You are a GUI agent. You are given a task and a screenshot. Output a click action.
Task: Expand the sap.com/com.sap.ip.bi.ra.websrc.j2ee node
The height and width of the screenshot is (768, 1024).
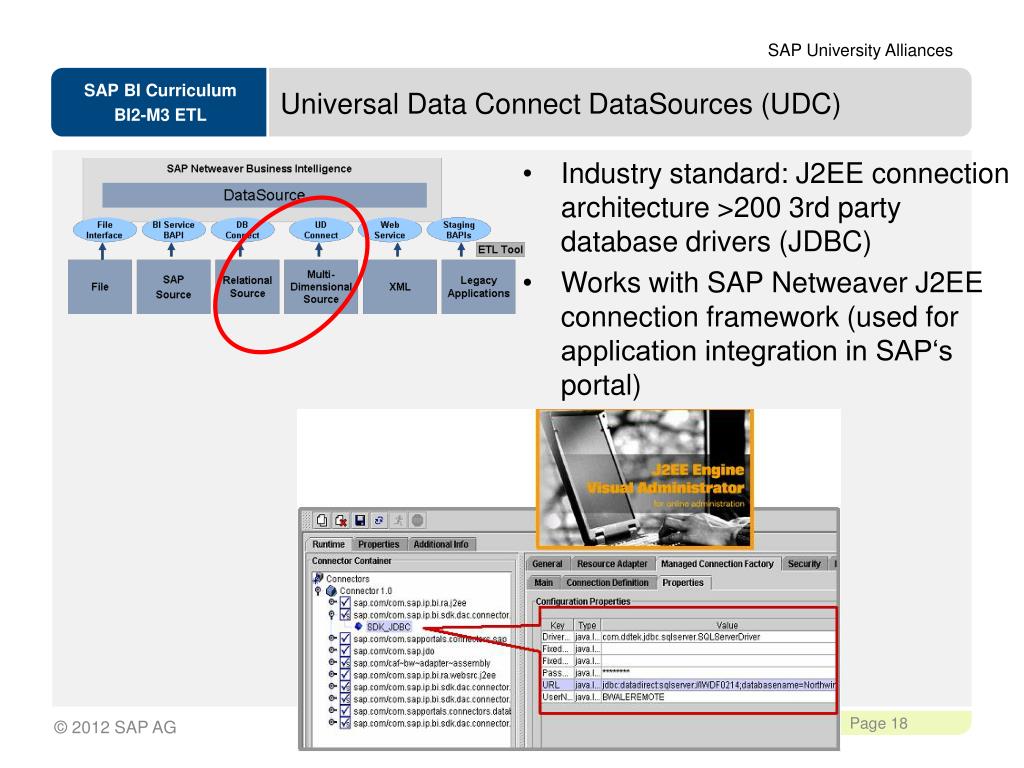pyautogui.click(x=332, y=674)
